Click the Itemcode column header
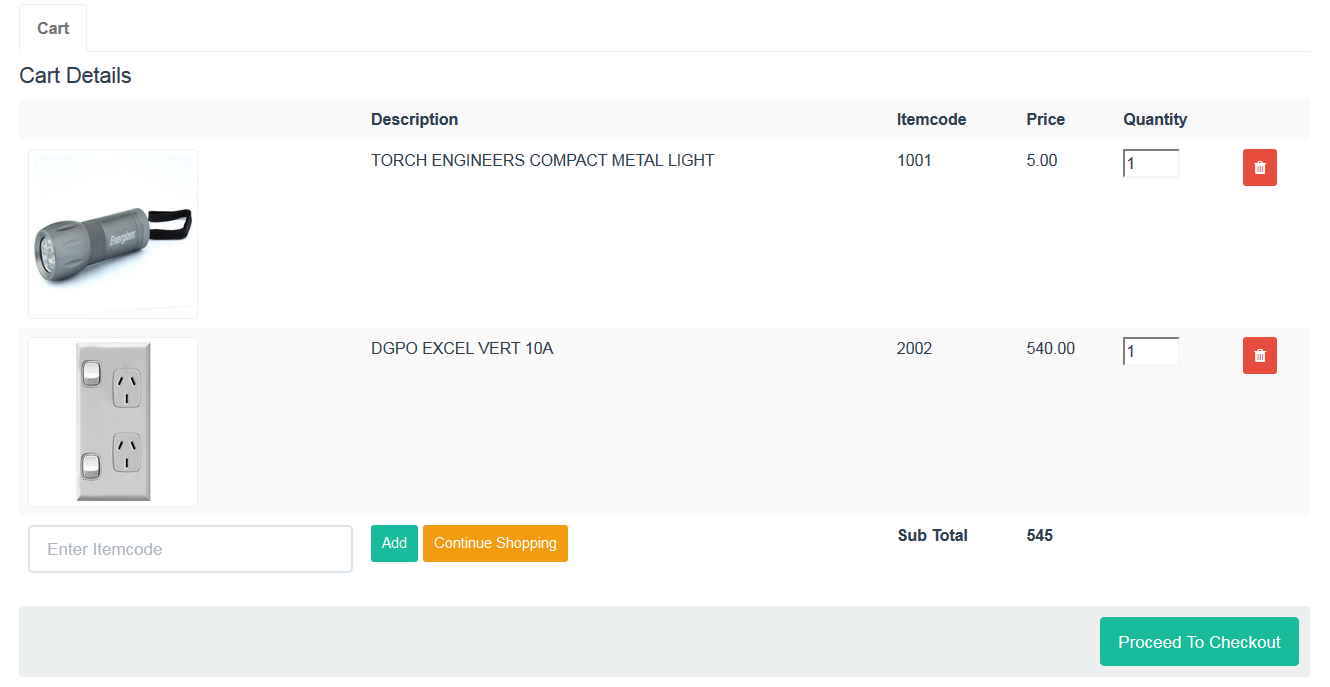The width and height of the screenshot is (1330, 687). click(x=931, y=119)
